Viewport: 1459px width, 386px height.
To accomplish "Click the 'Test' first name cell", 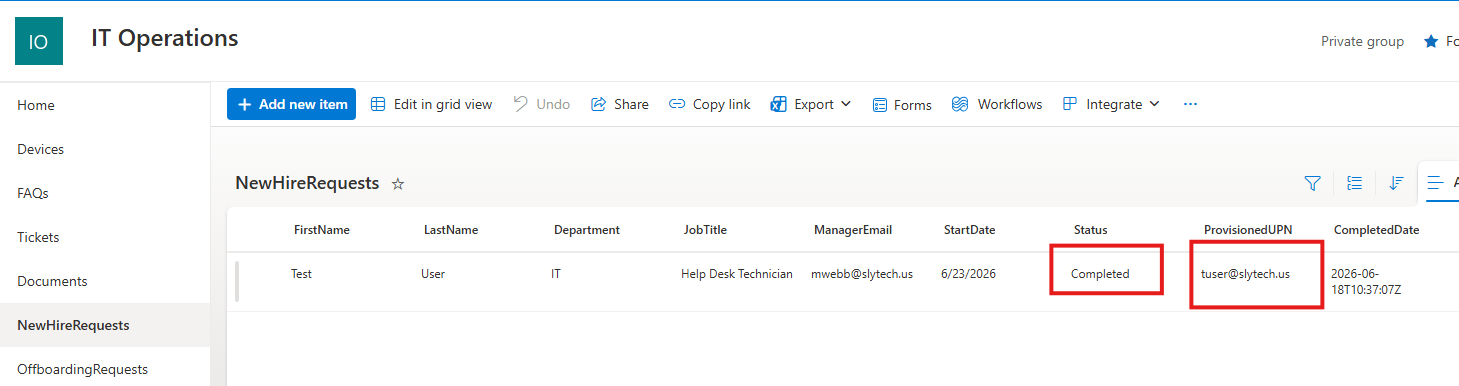I will (301, 274).
